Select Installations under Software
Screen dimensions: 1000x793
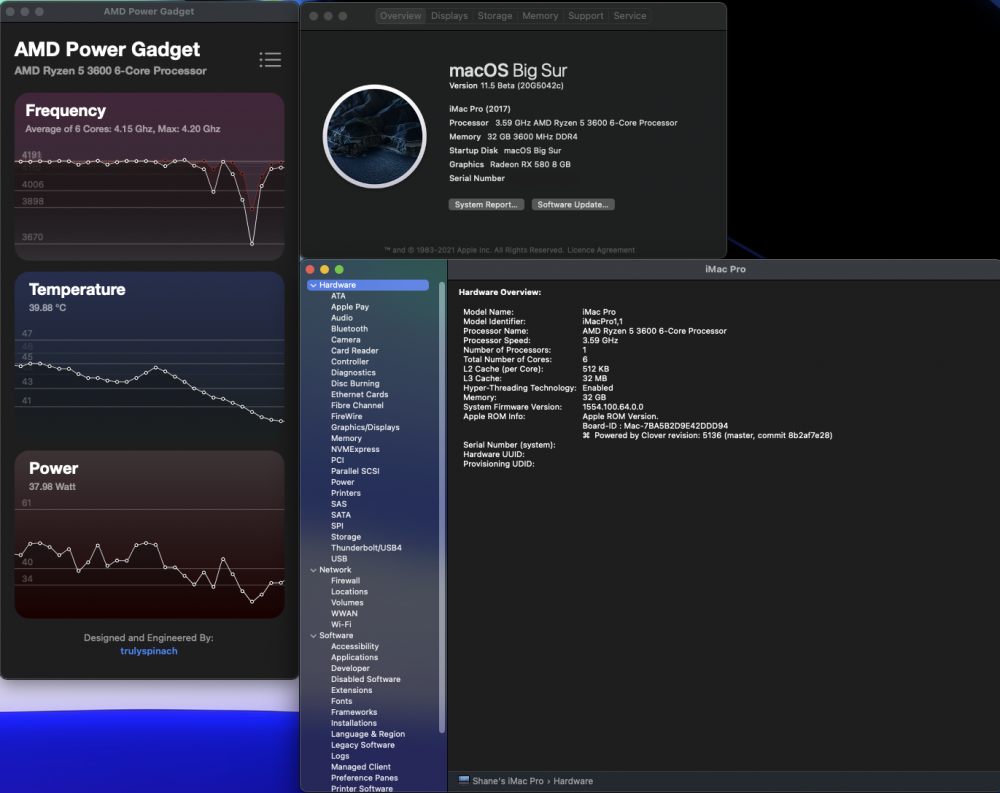[353, 723]
